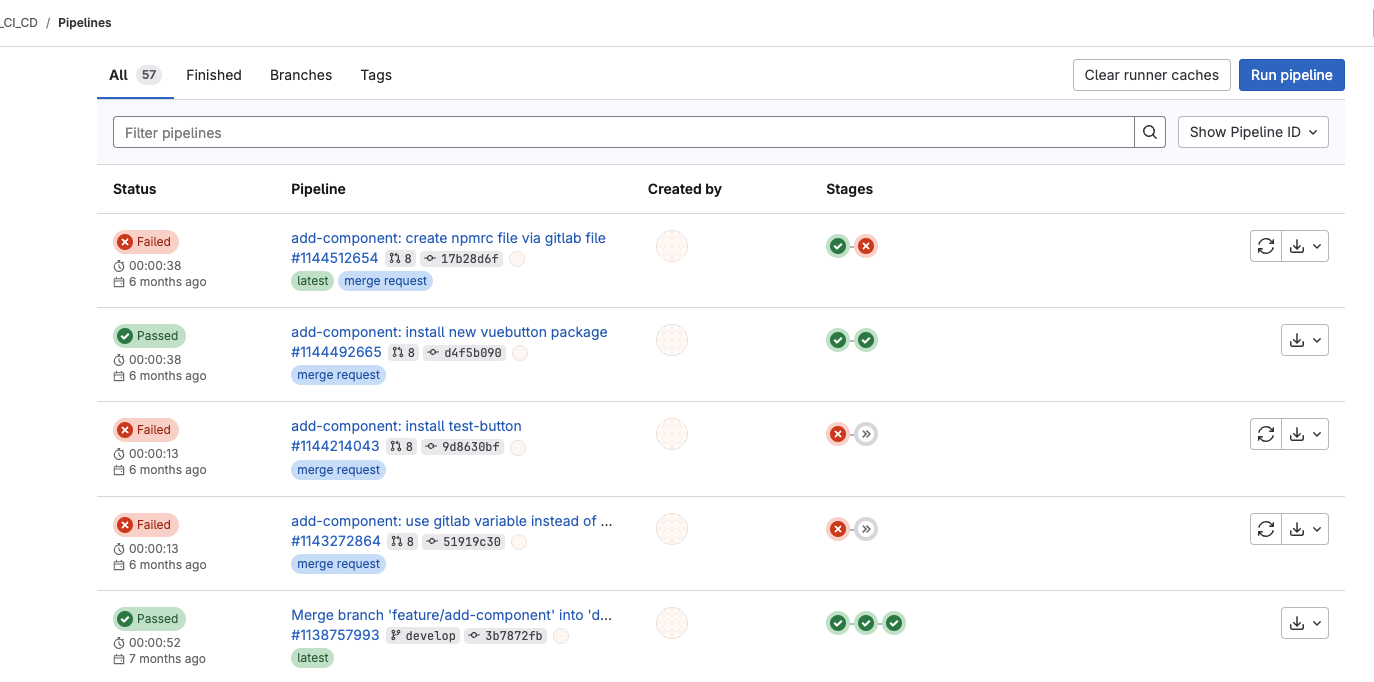This screenshot has height=682, width=1374.
Task: Switch to the Branches tab
Action: [x=301, y=75]
